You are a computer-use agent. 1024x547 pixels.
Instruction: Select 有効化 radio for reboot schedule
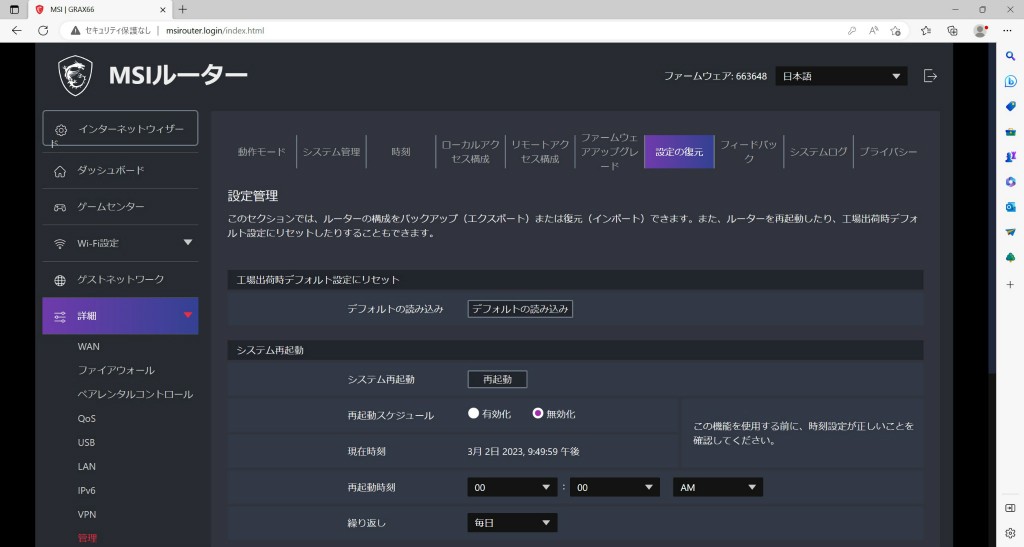473,413
